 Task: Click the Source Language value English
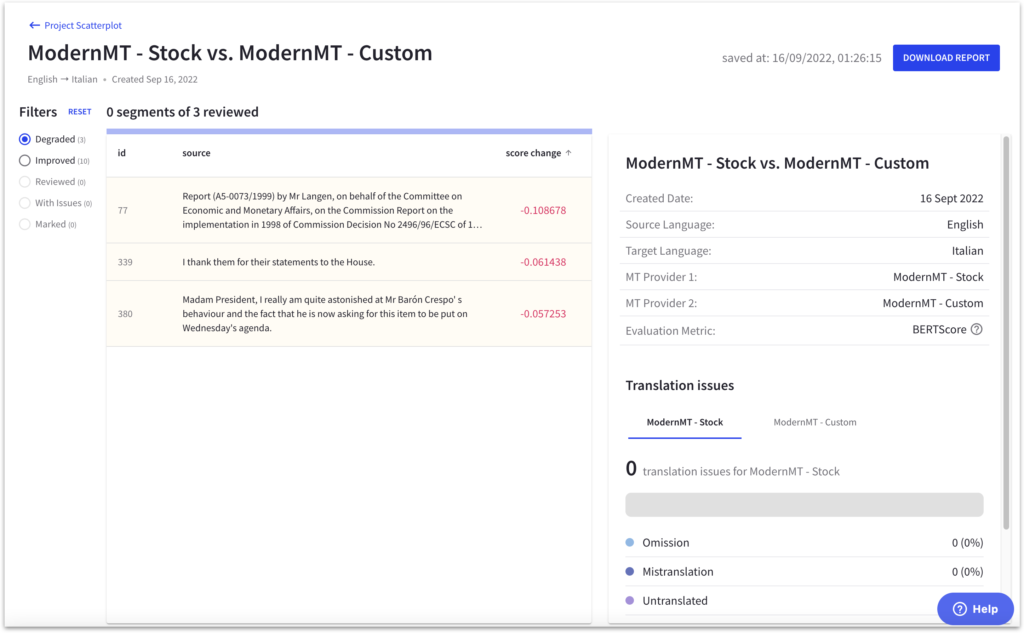click(965, 225)
